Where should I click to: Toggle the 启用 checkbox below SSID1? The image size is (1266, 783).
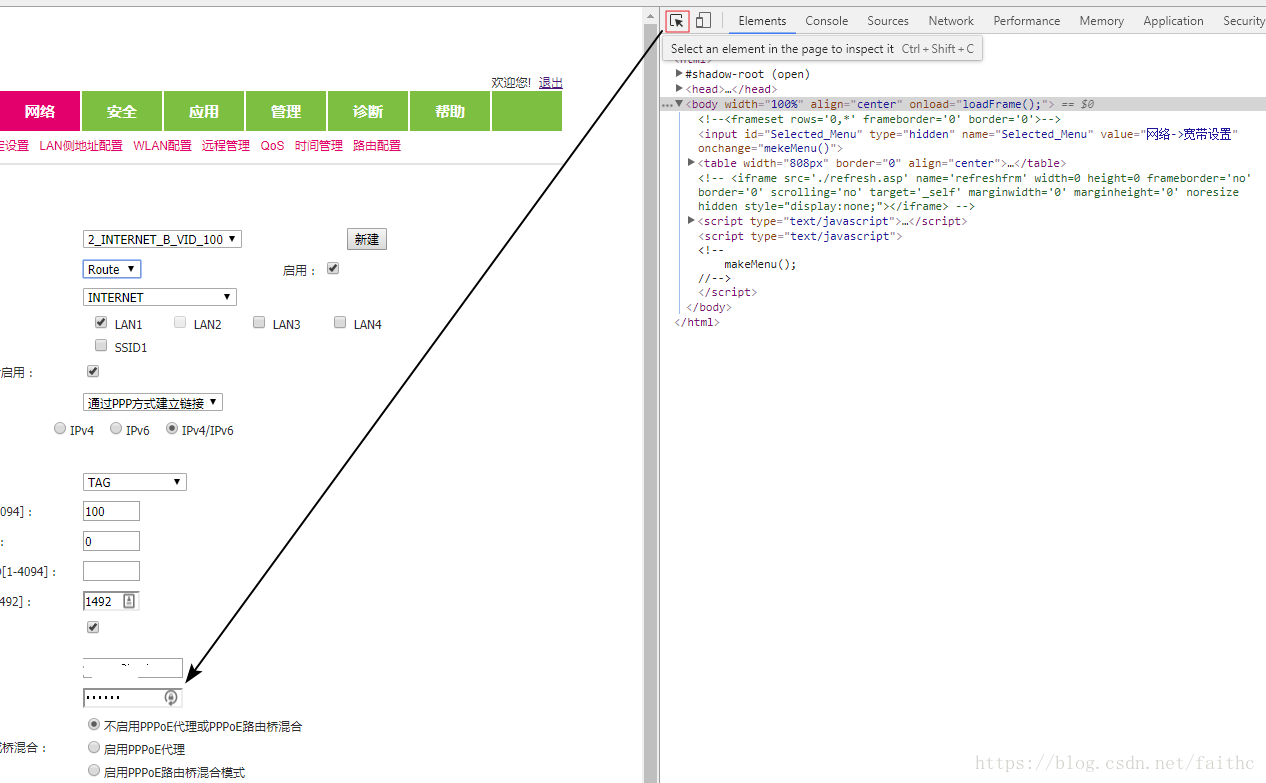point(93,371)
